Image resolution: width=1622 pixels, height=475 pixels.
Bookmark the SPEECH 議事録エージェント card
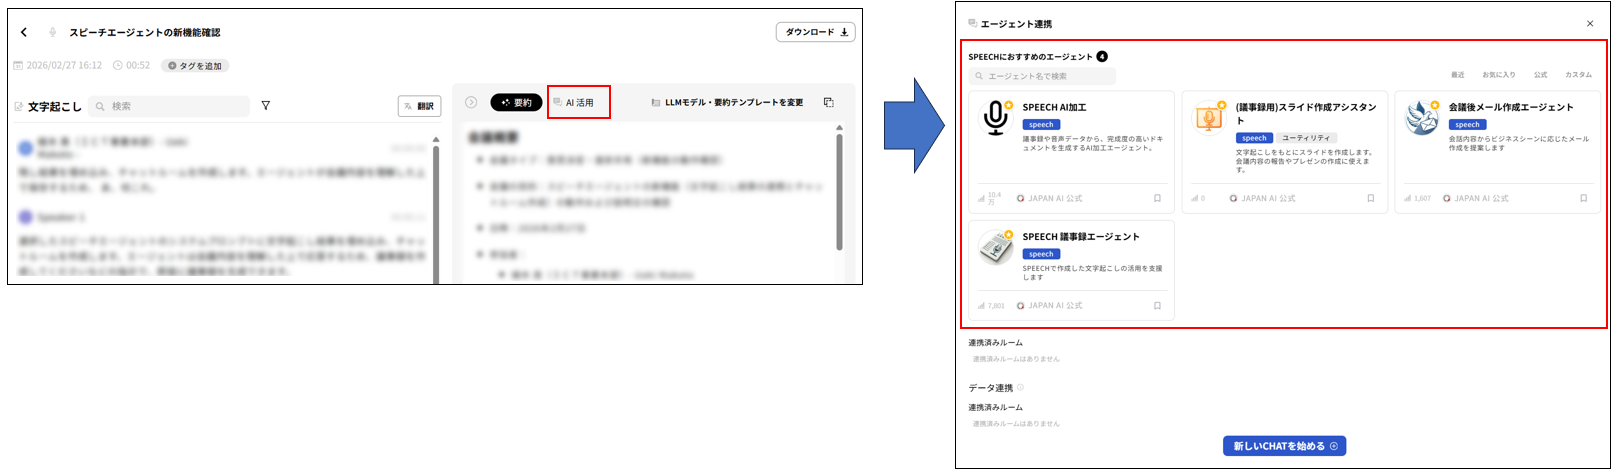click(1157, 306)
